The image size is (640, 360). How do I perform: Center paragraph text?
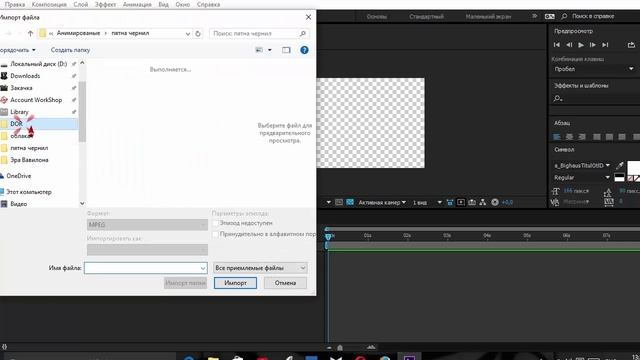[569, 137]
